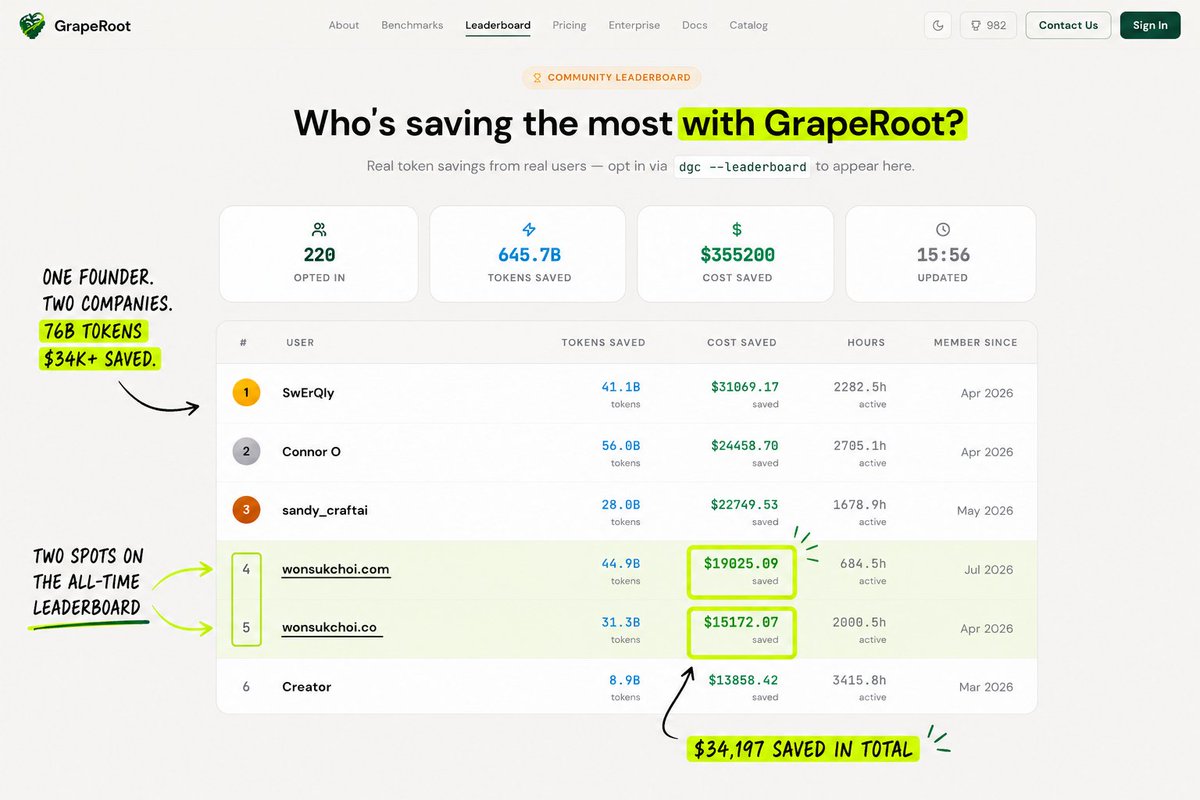Image resolution: width=1200 pixels, height=800 pixels.
Task: Click the 2000.5h active hours
Action: [859, 621]
